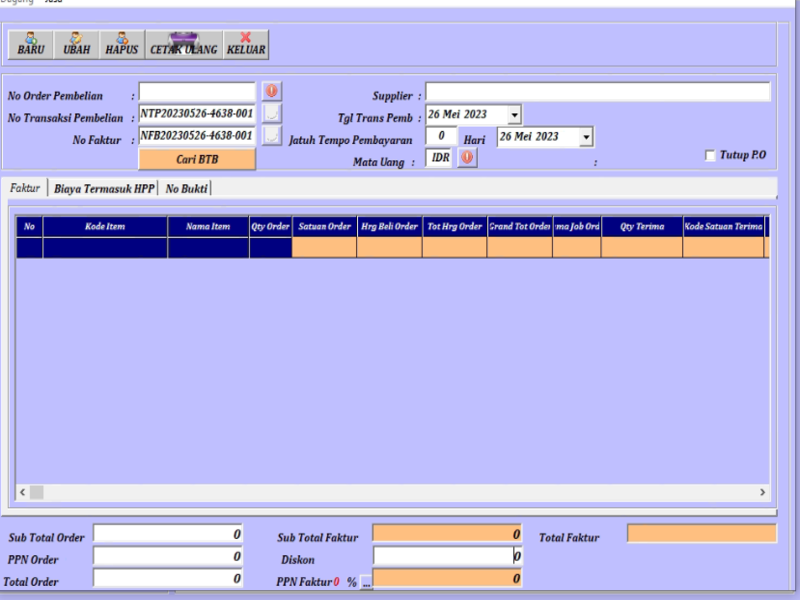Click the UBAH edit button
Viewport: 800px width, 600px height.
tap(76, 45)
